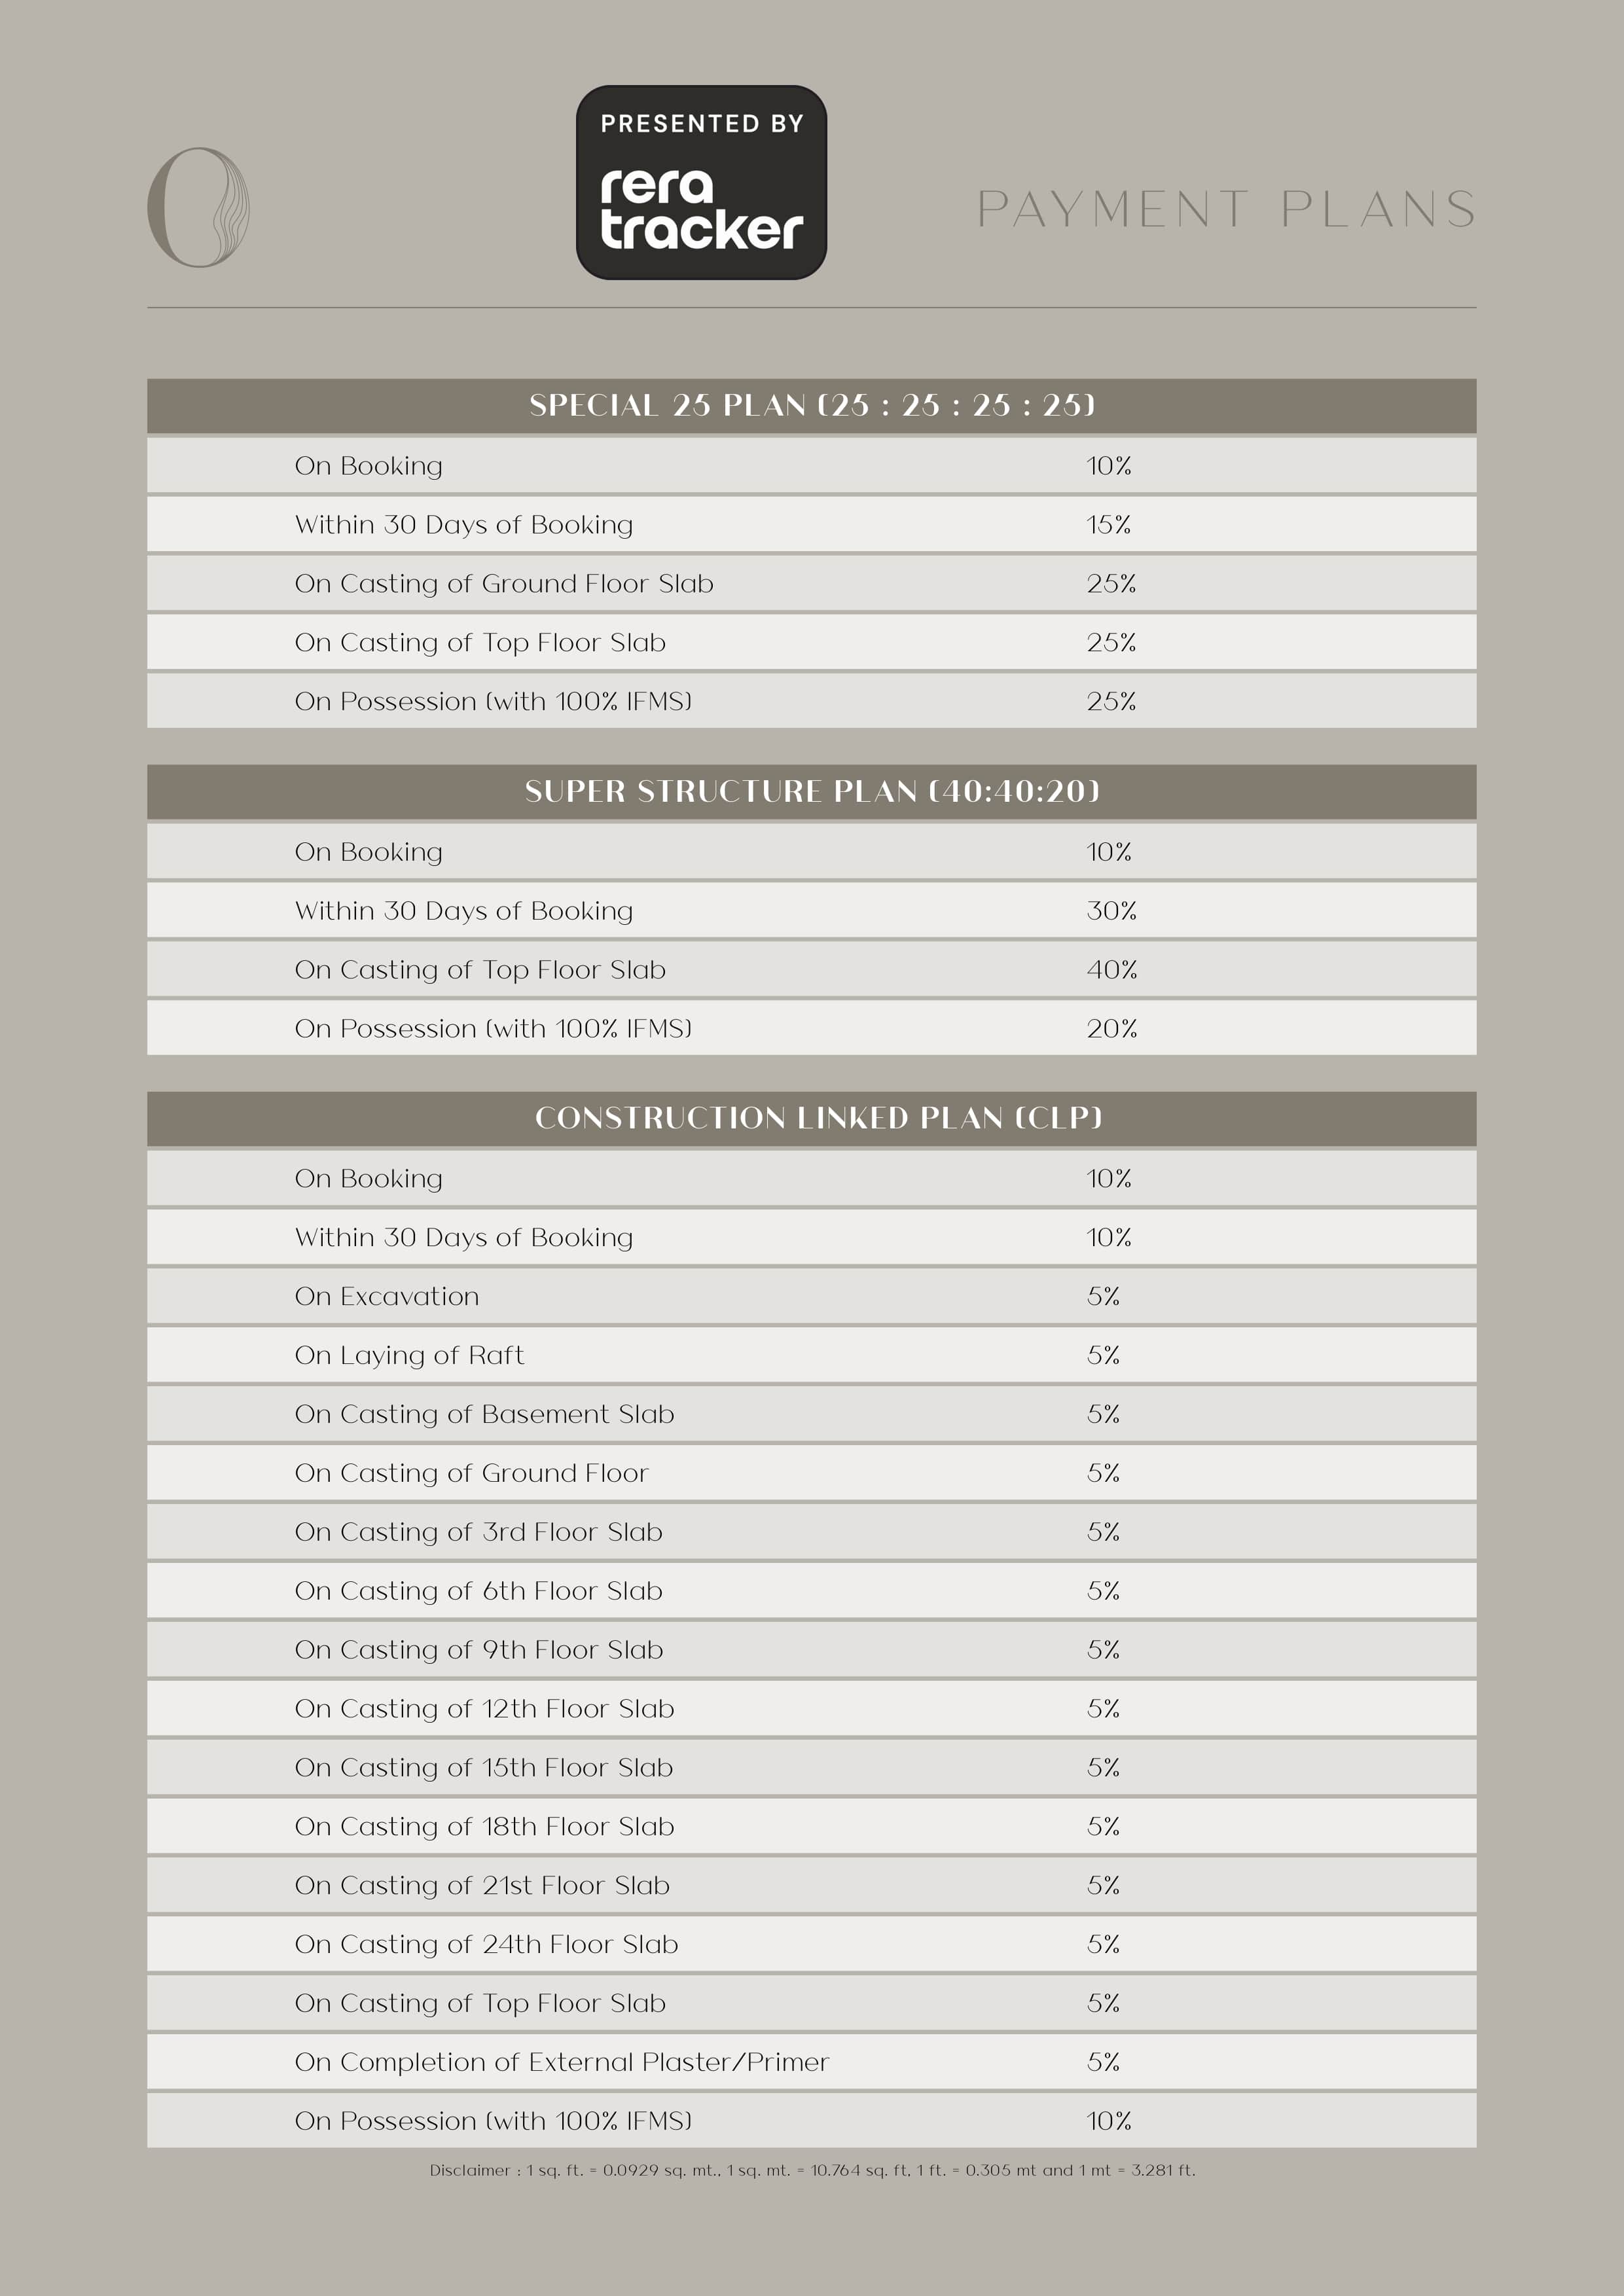Select the Super Structure Plan header

pos(811,791)
